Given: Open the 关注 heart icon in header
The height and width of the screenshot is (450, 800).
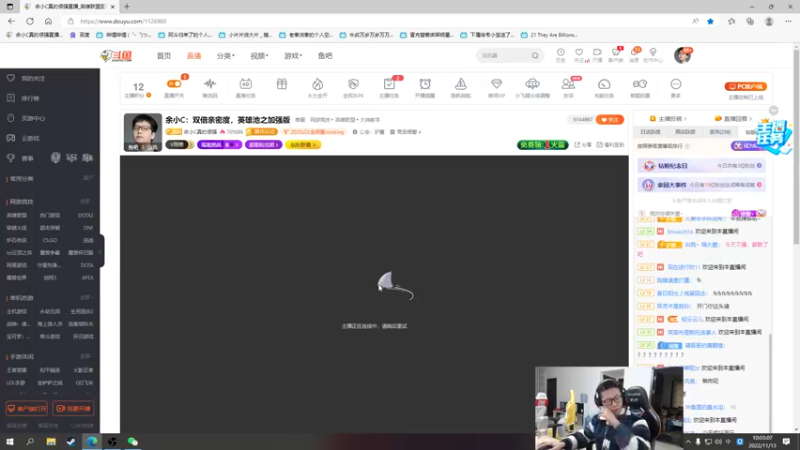Looking at the screenshot, I should [x=579, y=53].
